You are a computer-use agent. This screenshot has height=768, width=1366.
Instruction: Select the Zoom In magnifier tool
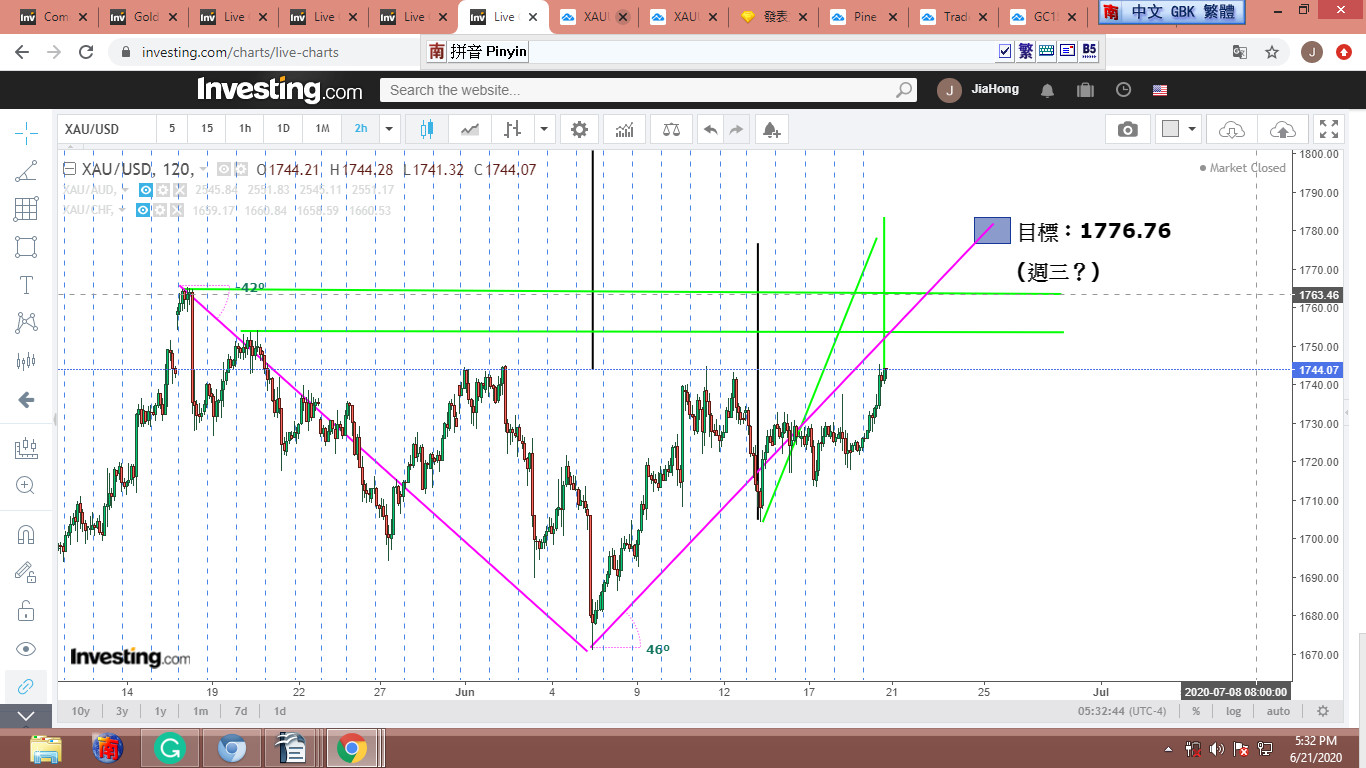click(26, 486)
